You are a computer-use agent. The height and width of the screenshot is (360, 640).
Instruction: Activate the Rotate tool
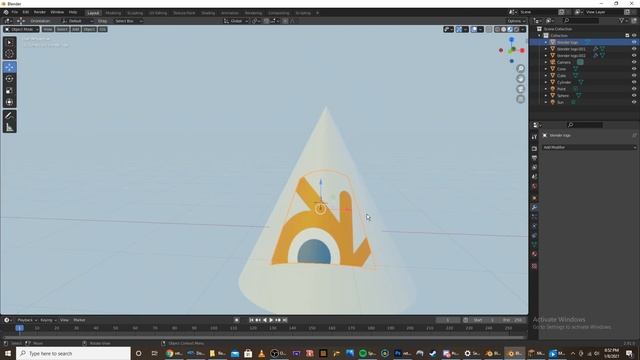[10, 79]
